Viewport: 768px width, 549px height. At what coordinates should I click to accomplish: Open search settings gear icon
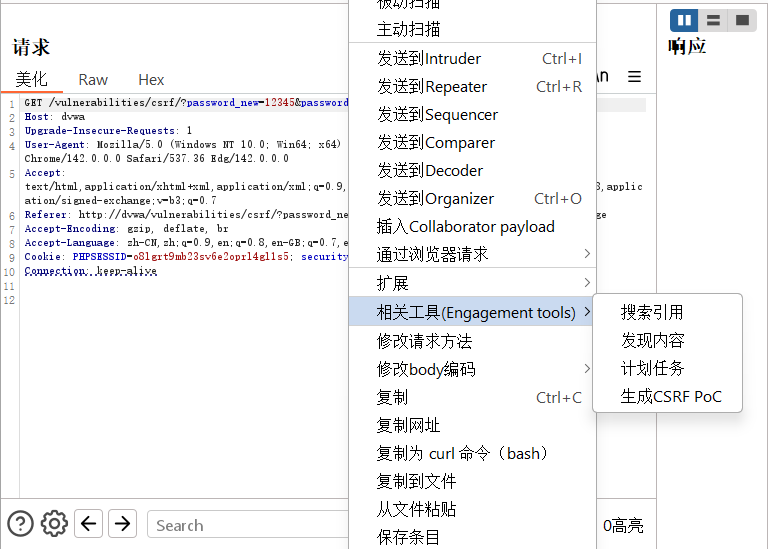point(54,524)
